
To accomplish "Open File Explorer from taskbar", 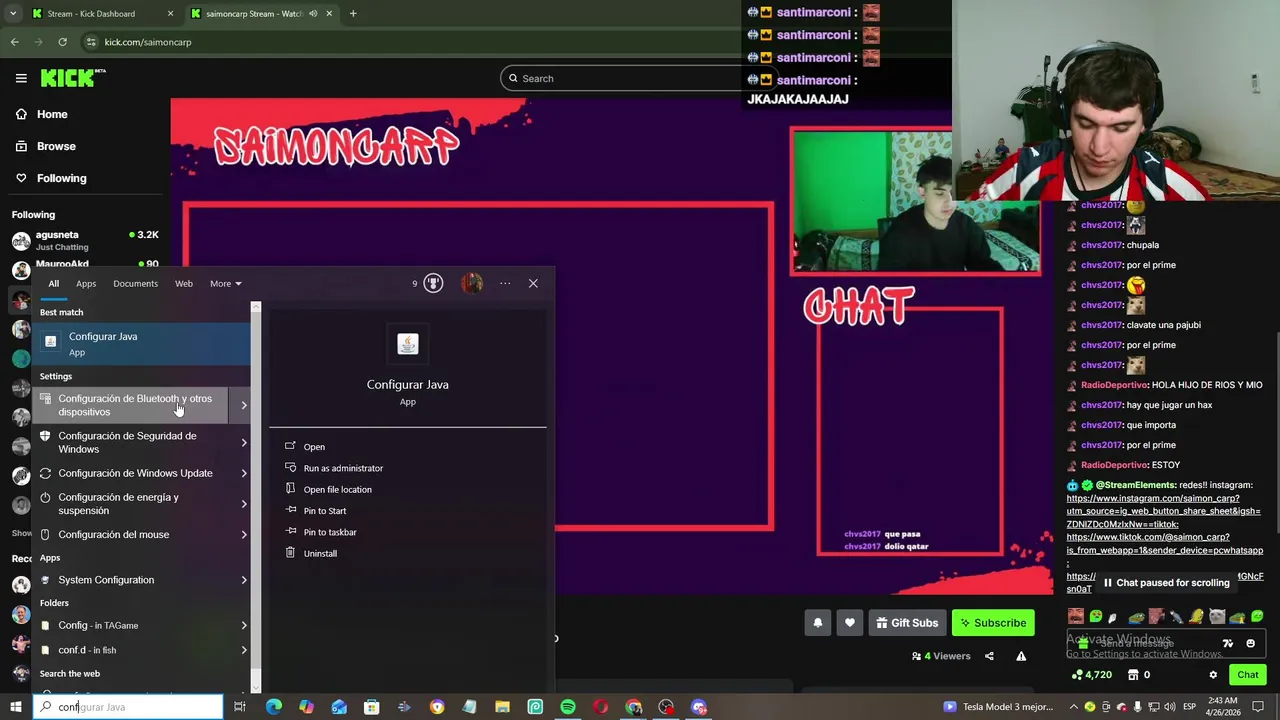I will click(x=503, y=707).
